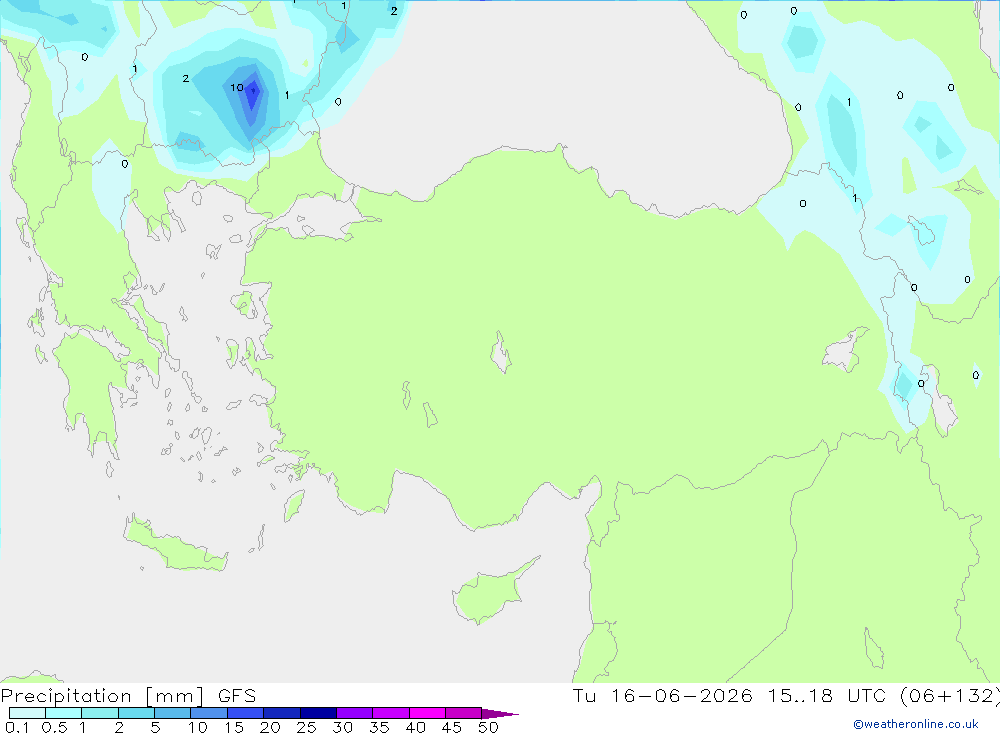The image size is (1000, 733).
Task: Click the 25–30 mm legend color swatch
Action: click(x=318, y=713)
